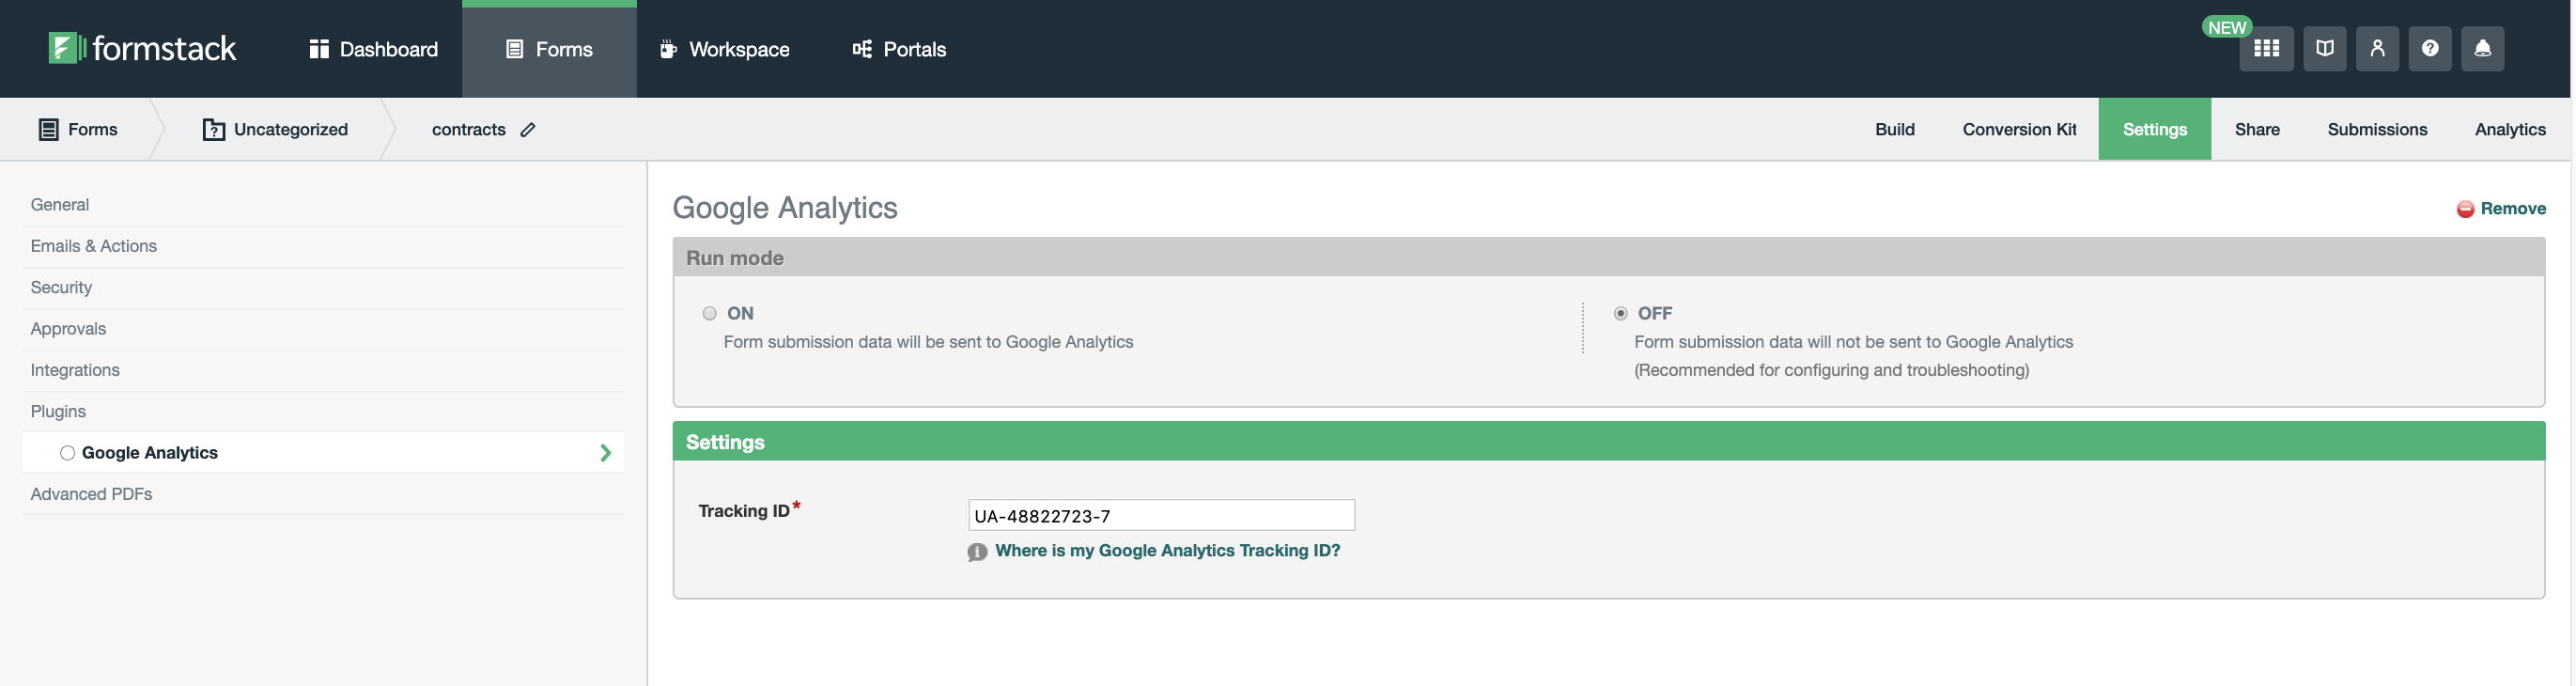Open the apps grid icon
Image resolution: width=2576 pixels, height=686 pixels.
(x=2265, y=48)
